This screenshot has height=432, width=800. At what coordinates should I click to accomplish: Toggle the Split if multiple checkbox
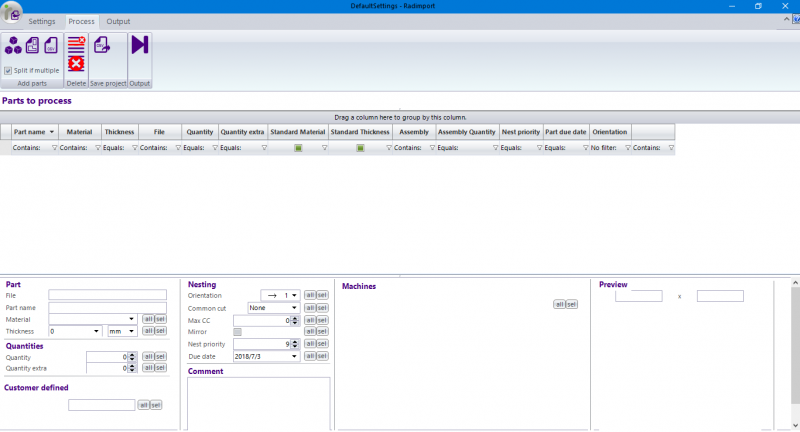click(x=8, y=71)
